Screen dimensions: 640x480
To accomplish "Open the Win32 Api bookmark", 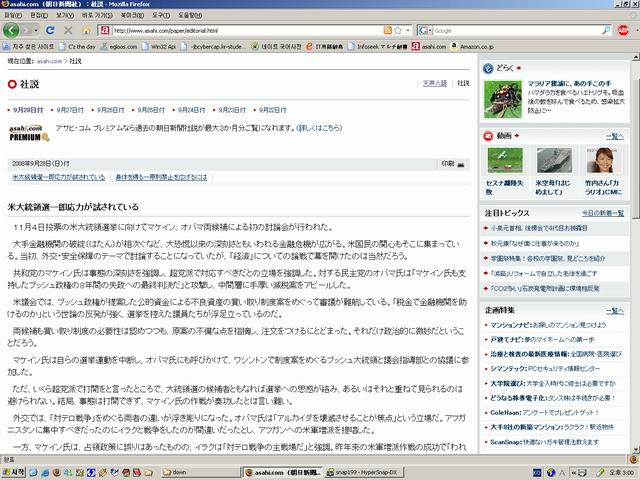I will click(159, 47).
